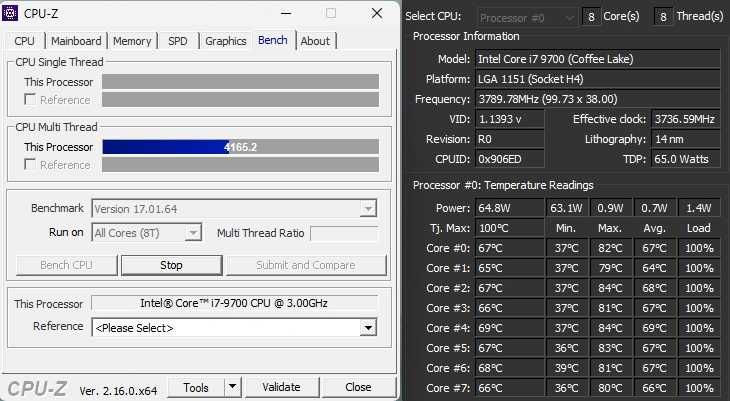The image size is (730, 401).
Task: Click the Model value Intel Core i7 9700
Action: [x=598, y=59]
